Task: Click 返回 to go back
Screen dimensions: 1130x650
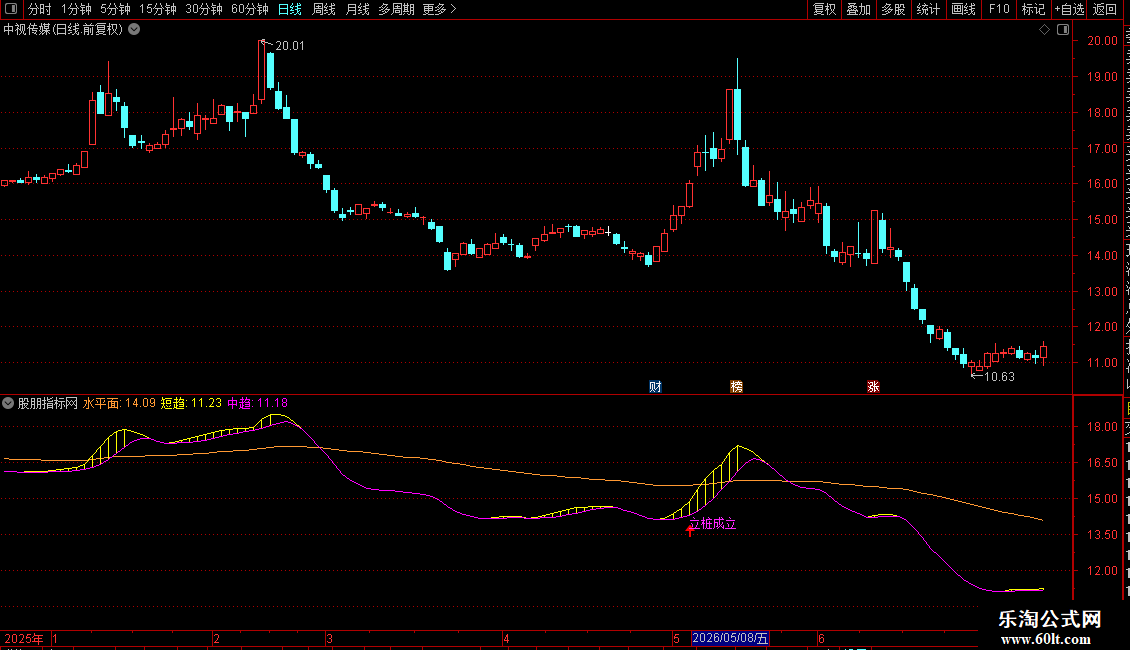Action: pos(1104,9)
